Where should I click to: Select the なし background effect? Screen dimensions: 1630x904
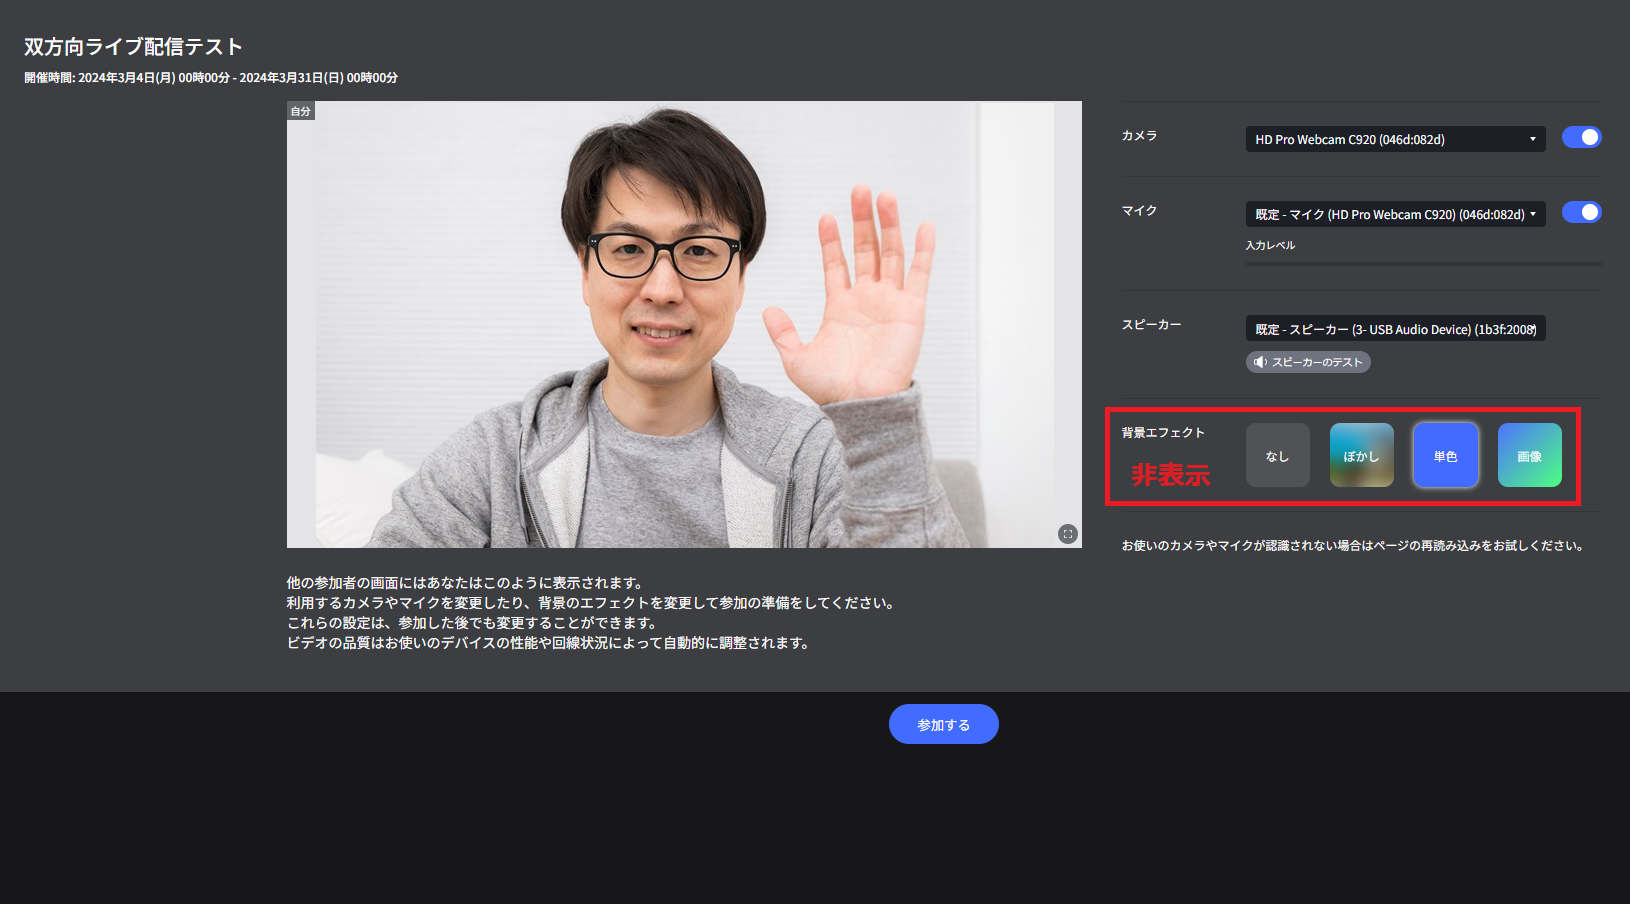[1277, 455]
